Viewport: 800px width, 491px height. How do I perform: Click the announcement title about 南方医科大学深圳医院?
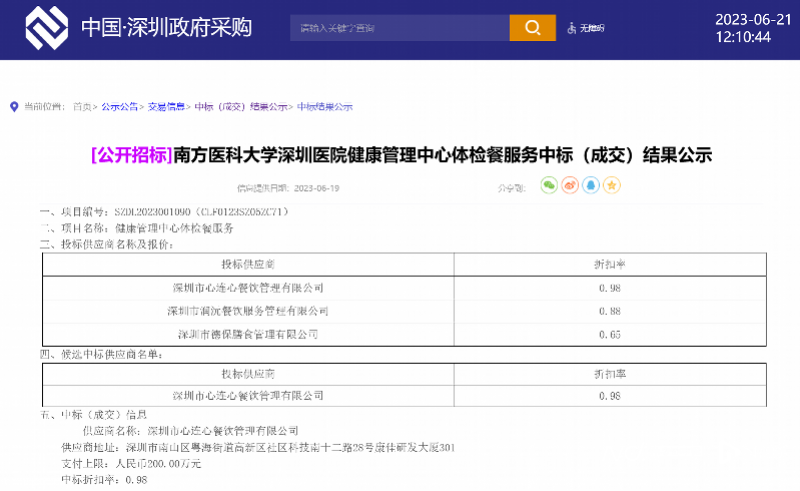point(442,155)
